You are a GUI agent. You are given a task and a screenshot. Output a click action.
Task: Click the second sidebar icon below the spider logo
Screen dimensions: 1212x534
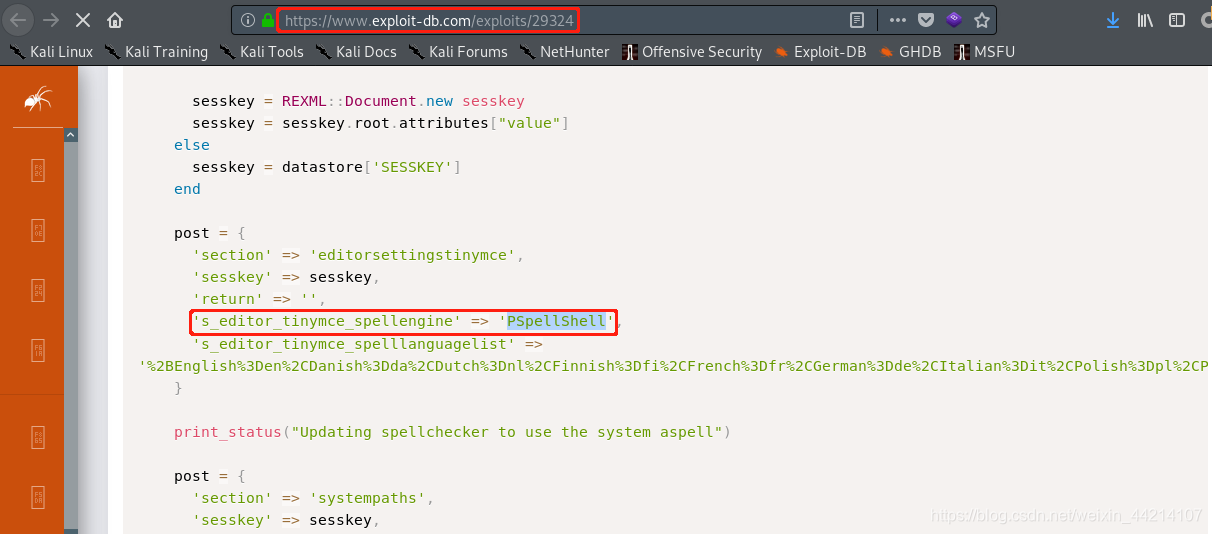(x=38, y=231)
